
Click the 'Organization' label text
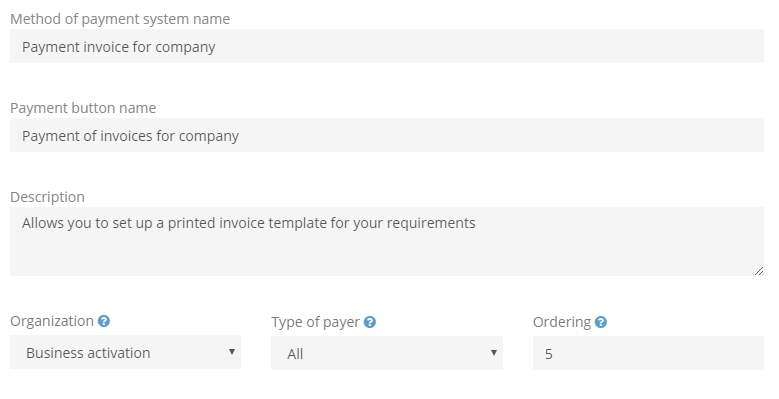point(52,321)
